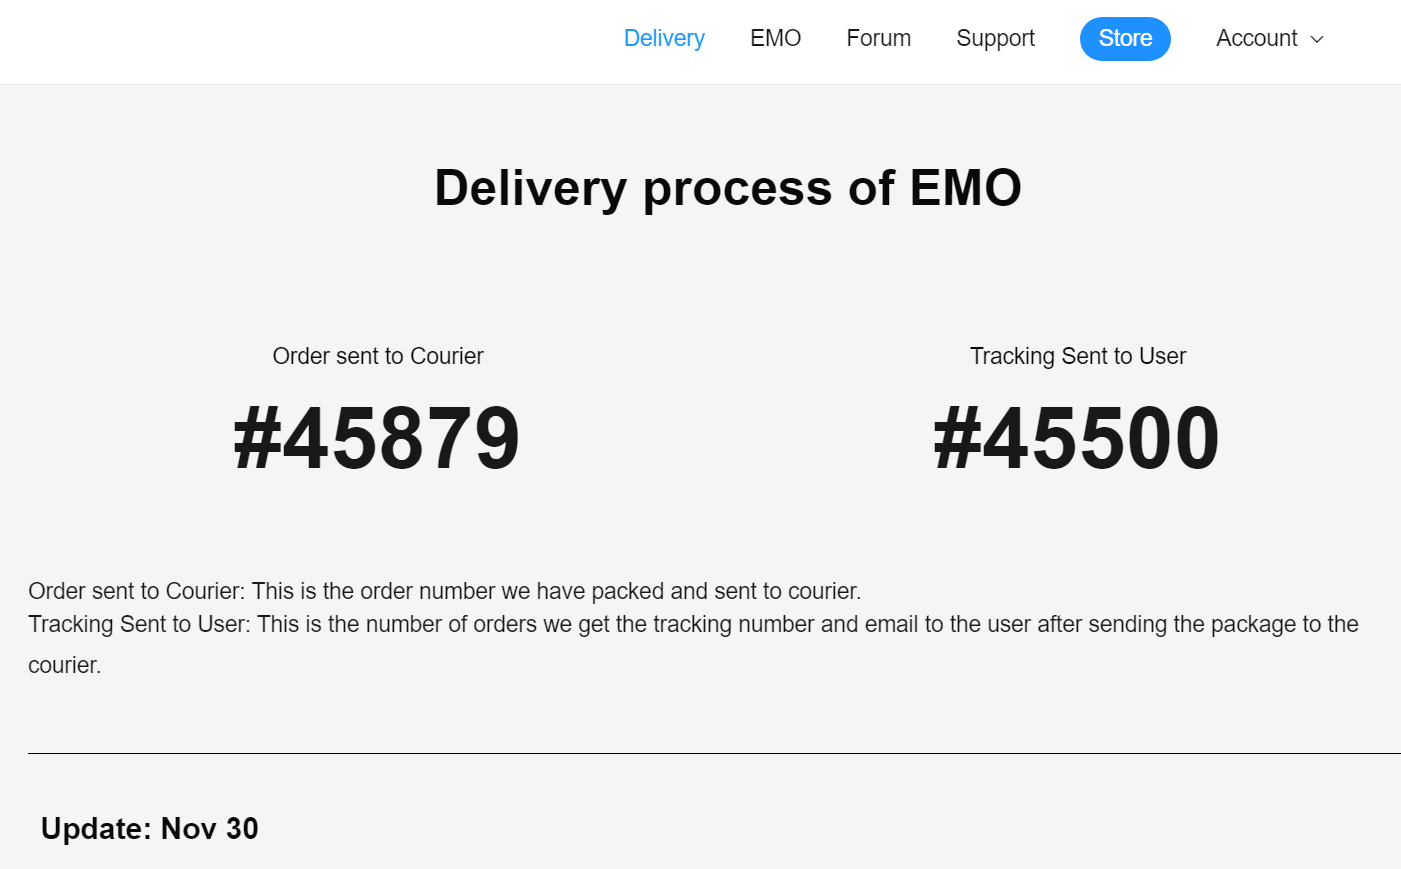Image resolution: width=1401 pixels, height=869 pixels.
Task: Click the blue Store button
Action: [1125, 39]
